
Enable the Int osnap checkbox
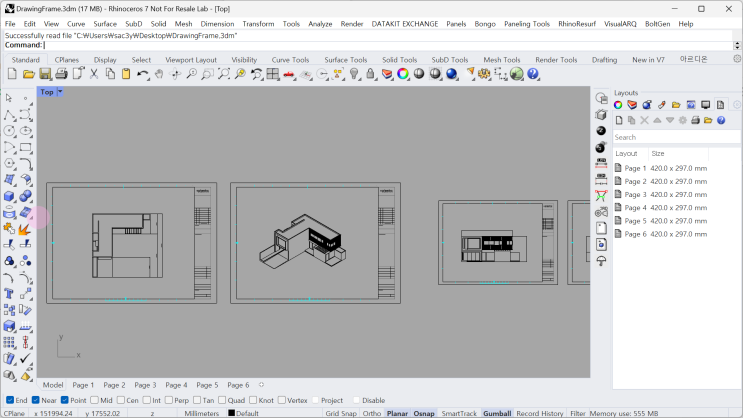click(146, 400)
